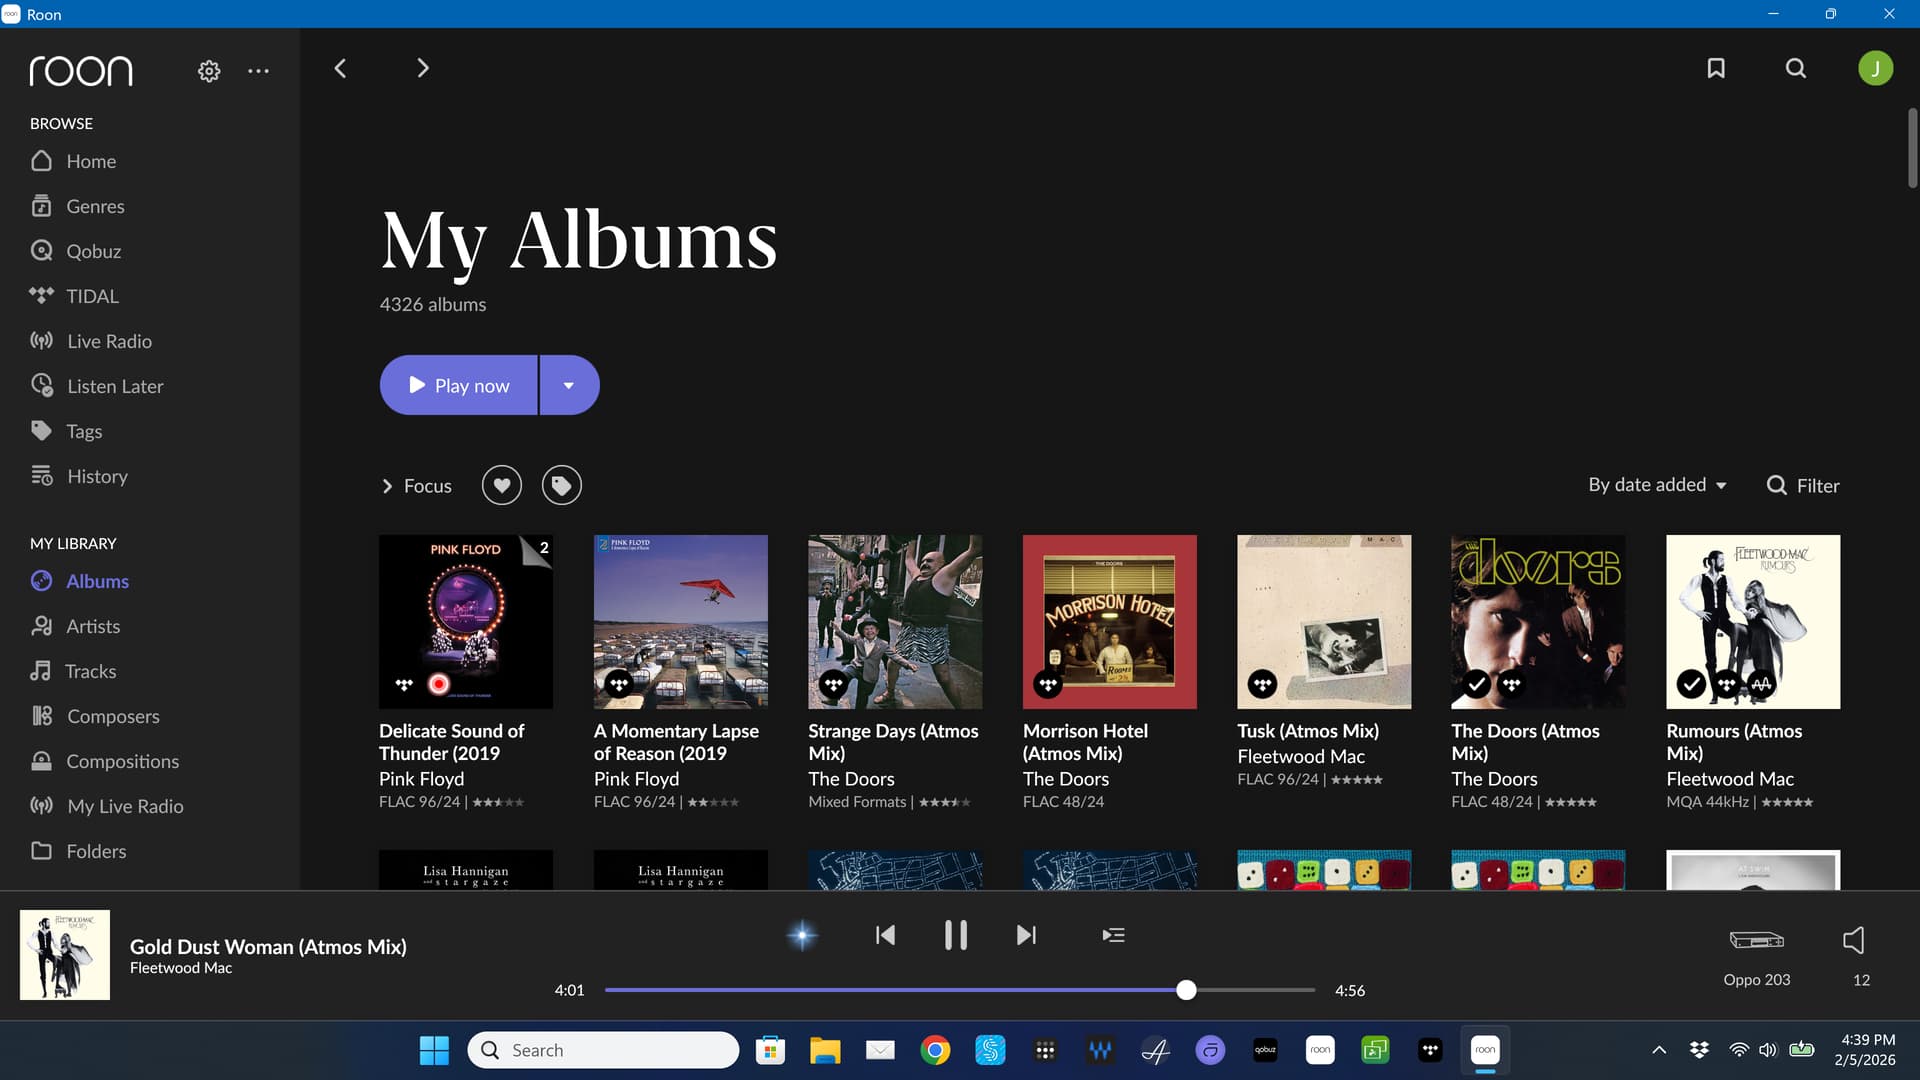Expand the Play now dropdown arrow
The height and width of the screenshot is (1080, 1920).
point(569,385)
